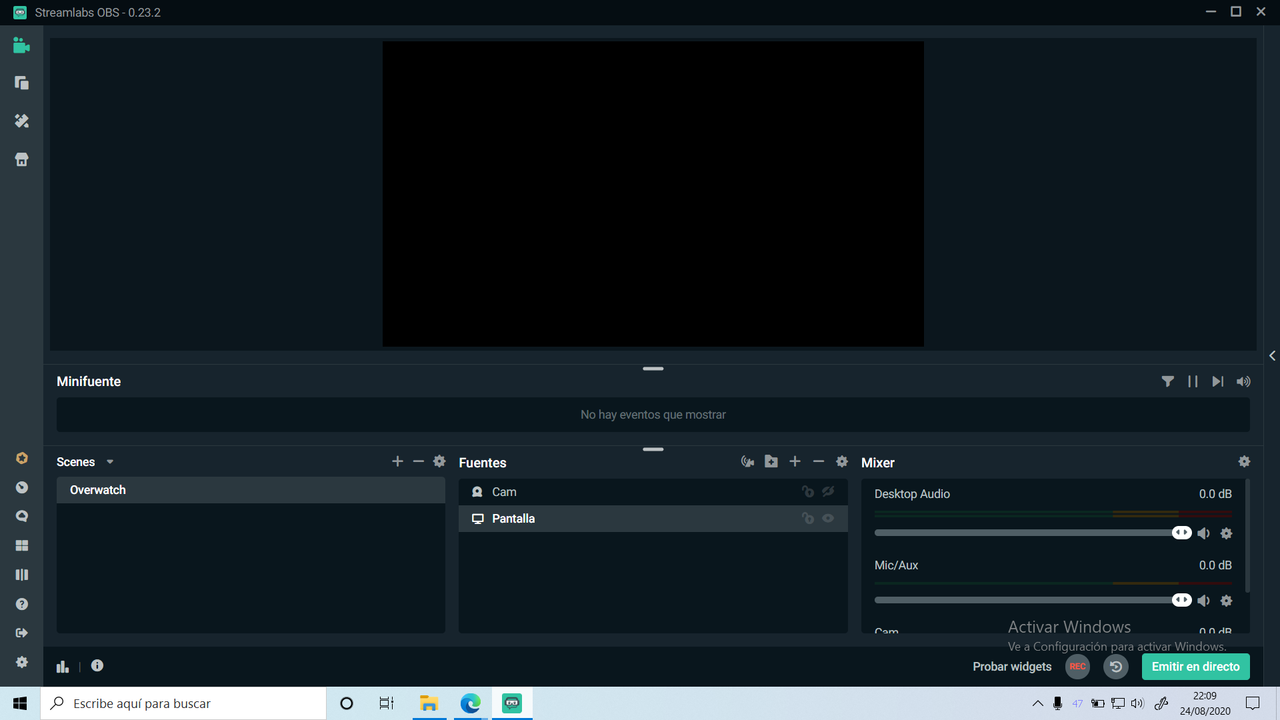Viewport: 1280px width, 720px height.
Task: Open Mic/Aux settings gear
Action: click(x=1226, y=600)
